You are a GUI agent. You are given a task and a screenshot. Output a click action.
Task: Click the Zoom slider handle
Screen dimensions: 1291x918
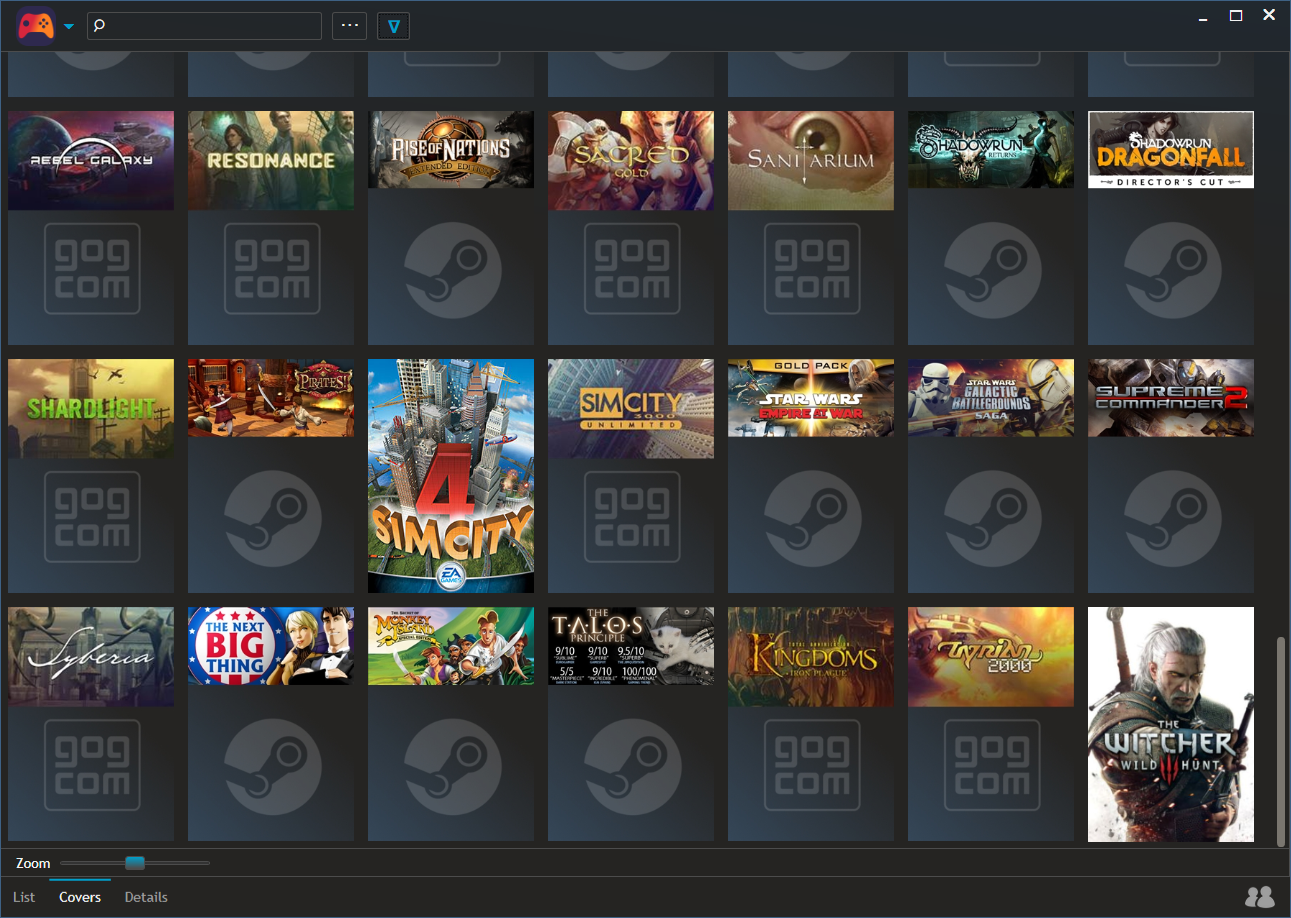coord(135,863)
